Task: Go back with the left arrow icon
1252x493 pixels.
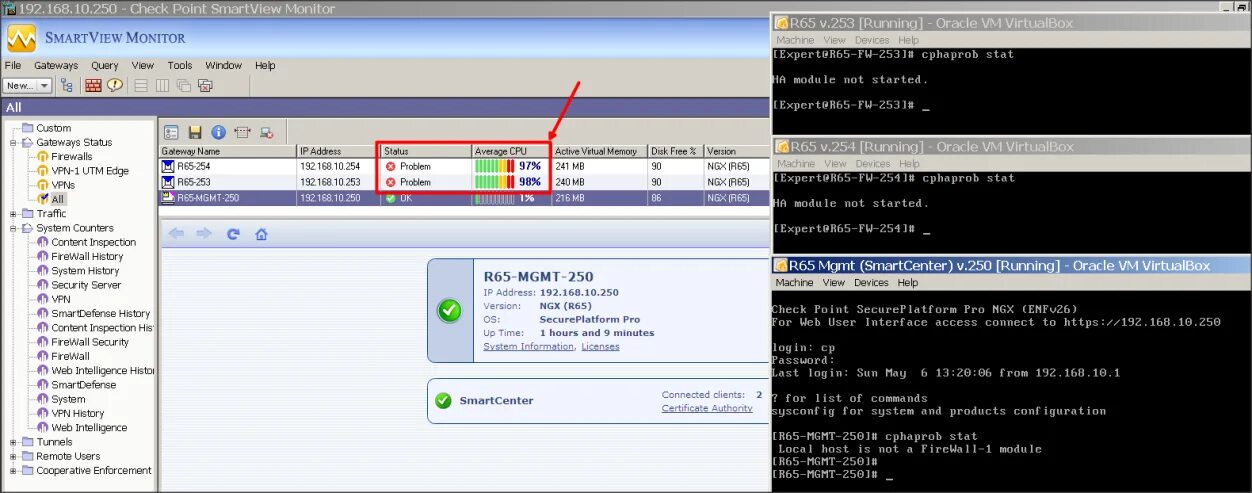Action: click(x=176, y=233)
